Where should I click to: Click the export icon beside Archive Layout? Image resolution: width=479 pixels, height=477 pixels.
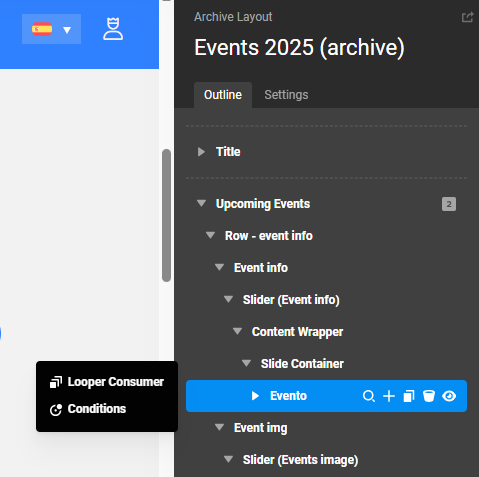(467, 17)
